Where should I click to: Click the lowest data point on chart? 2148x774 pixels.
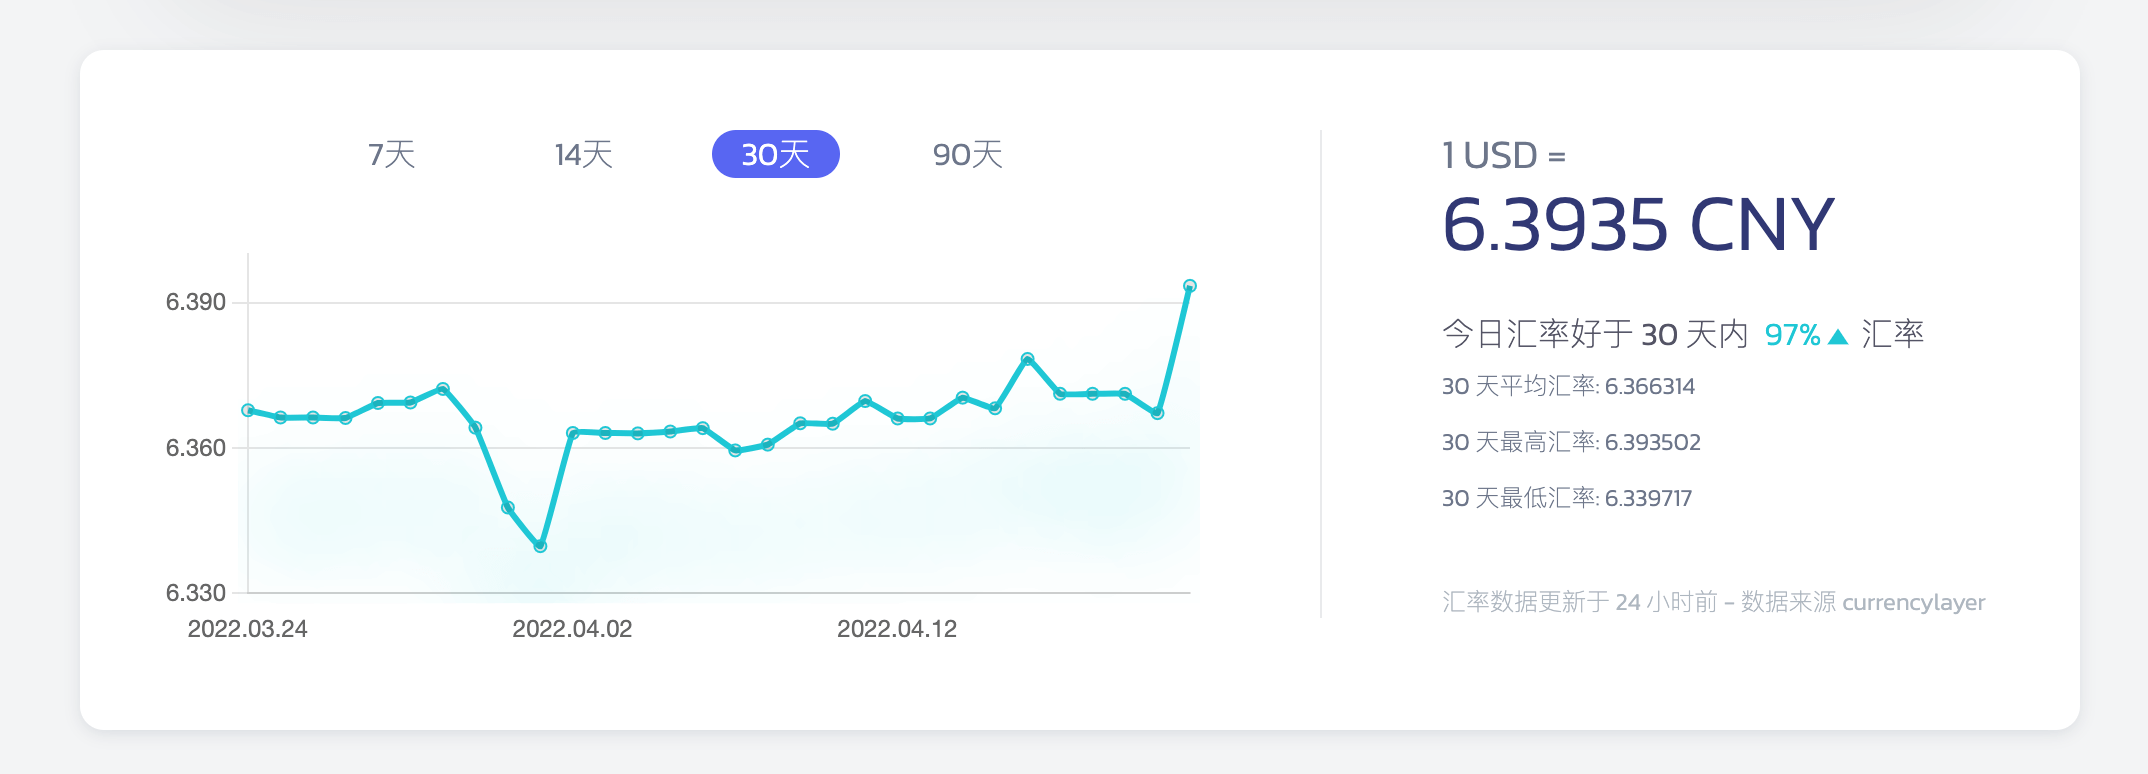(x=540, y=546)
